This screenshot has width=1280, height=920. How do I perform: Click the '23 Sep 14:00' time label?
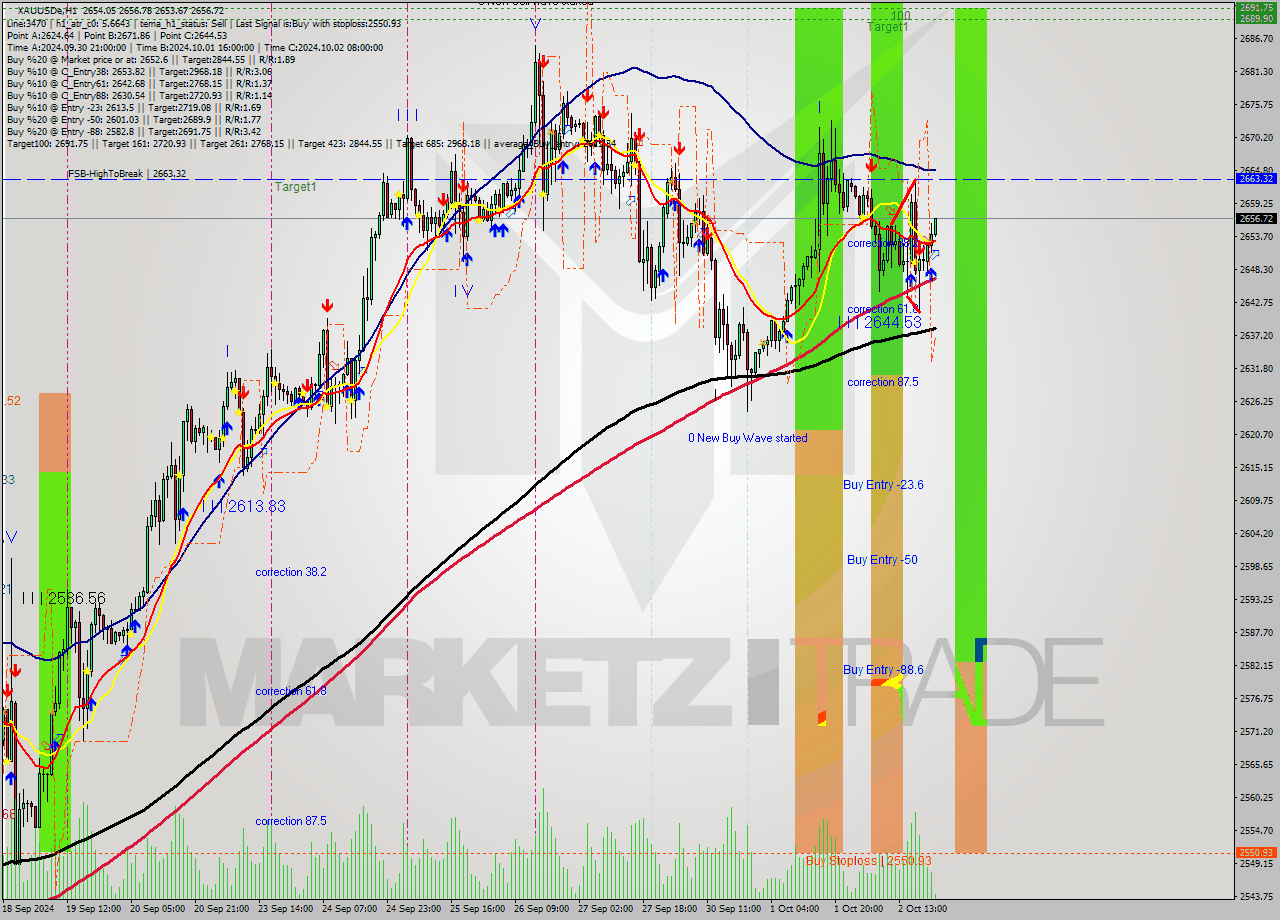287,909
